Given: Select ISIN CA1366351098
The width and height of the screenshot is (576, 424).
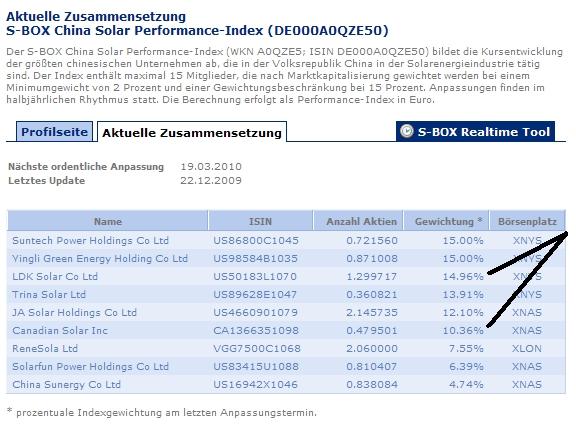Looking at the screenshot, I should (x=256, y=330).
